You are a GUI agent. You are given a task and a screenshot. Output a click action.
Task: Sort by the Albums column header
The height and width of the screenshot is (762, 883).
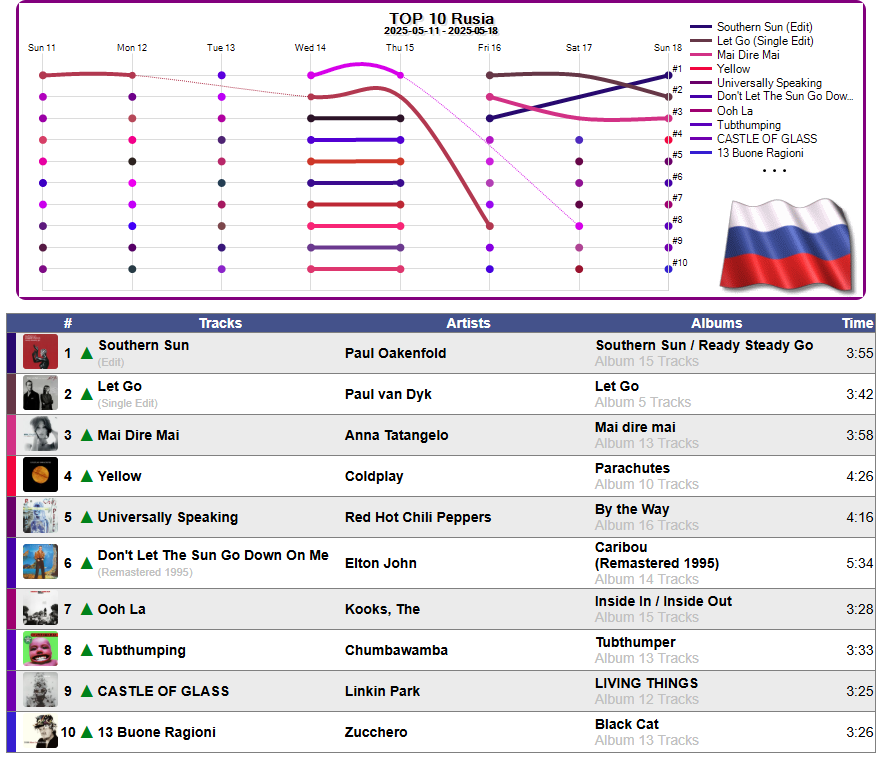pos(716,323)
